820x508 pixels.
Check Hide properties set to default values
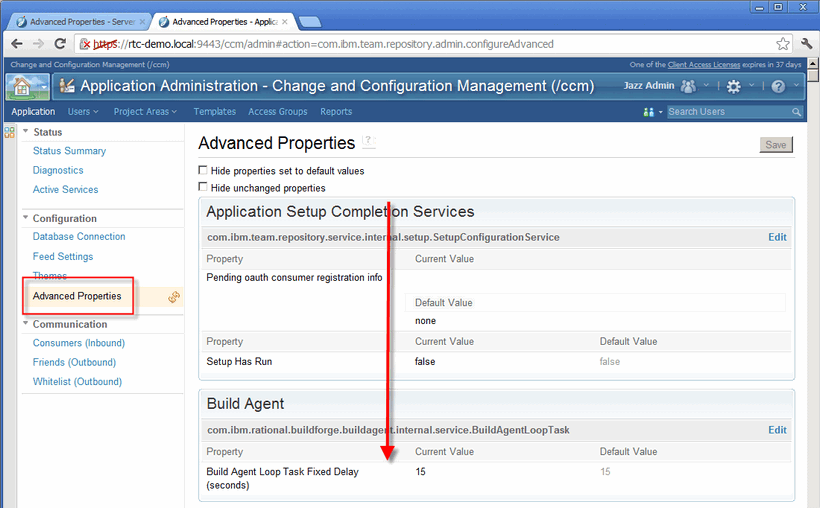click(203, 170)
